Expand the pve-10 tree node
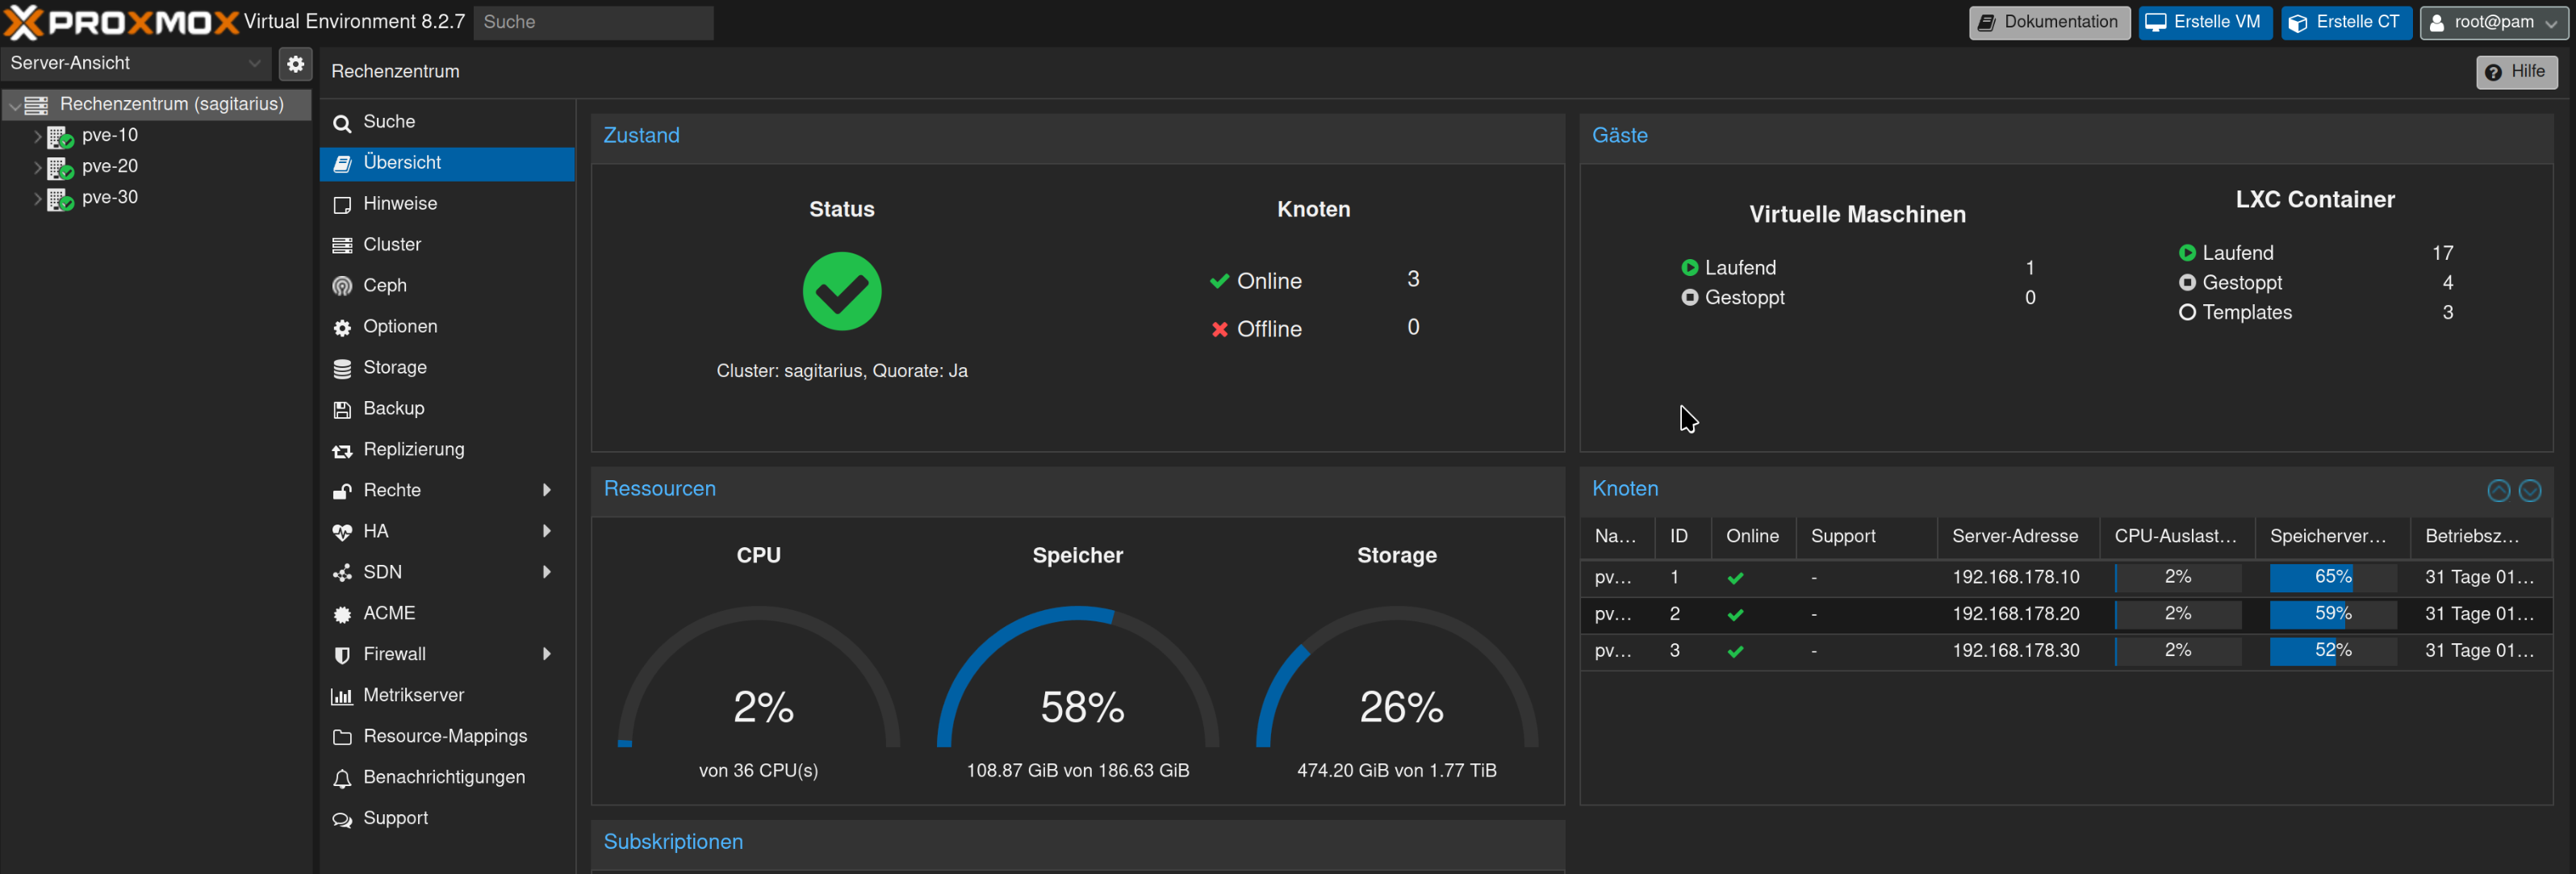This screenshot has width=2576, height=874. pos(37,136)
